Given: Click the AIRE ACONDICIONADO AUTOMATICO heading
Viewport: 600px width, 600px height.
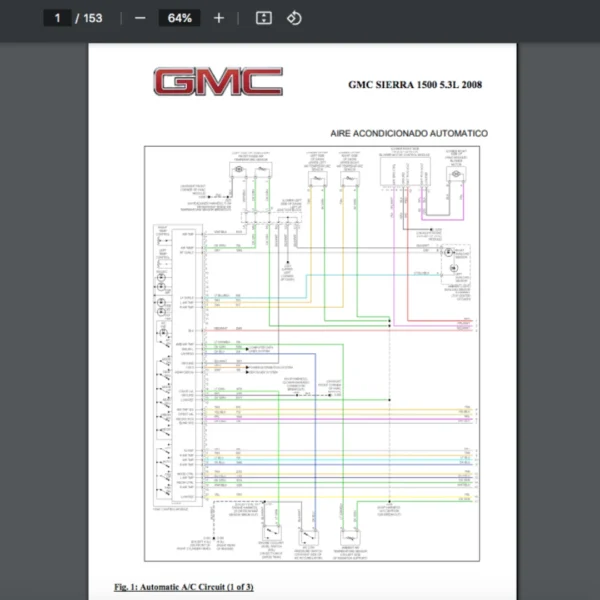Looking at the screenshot, I should coord(408,133).
